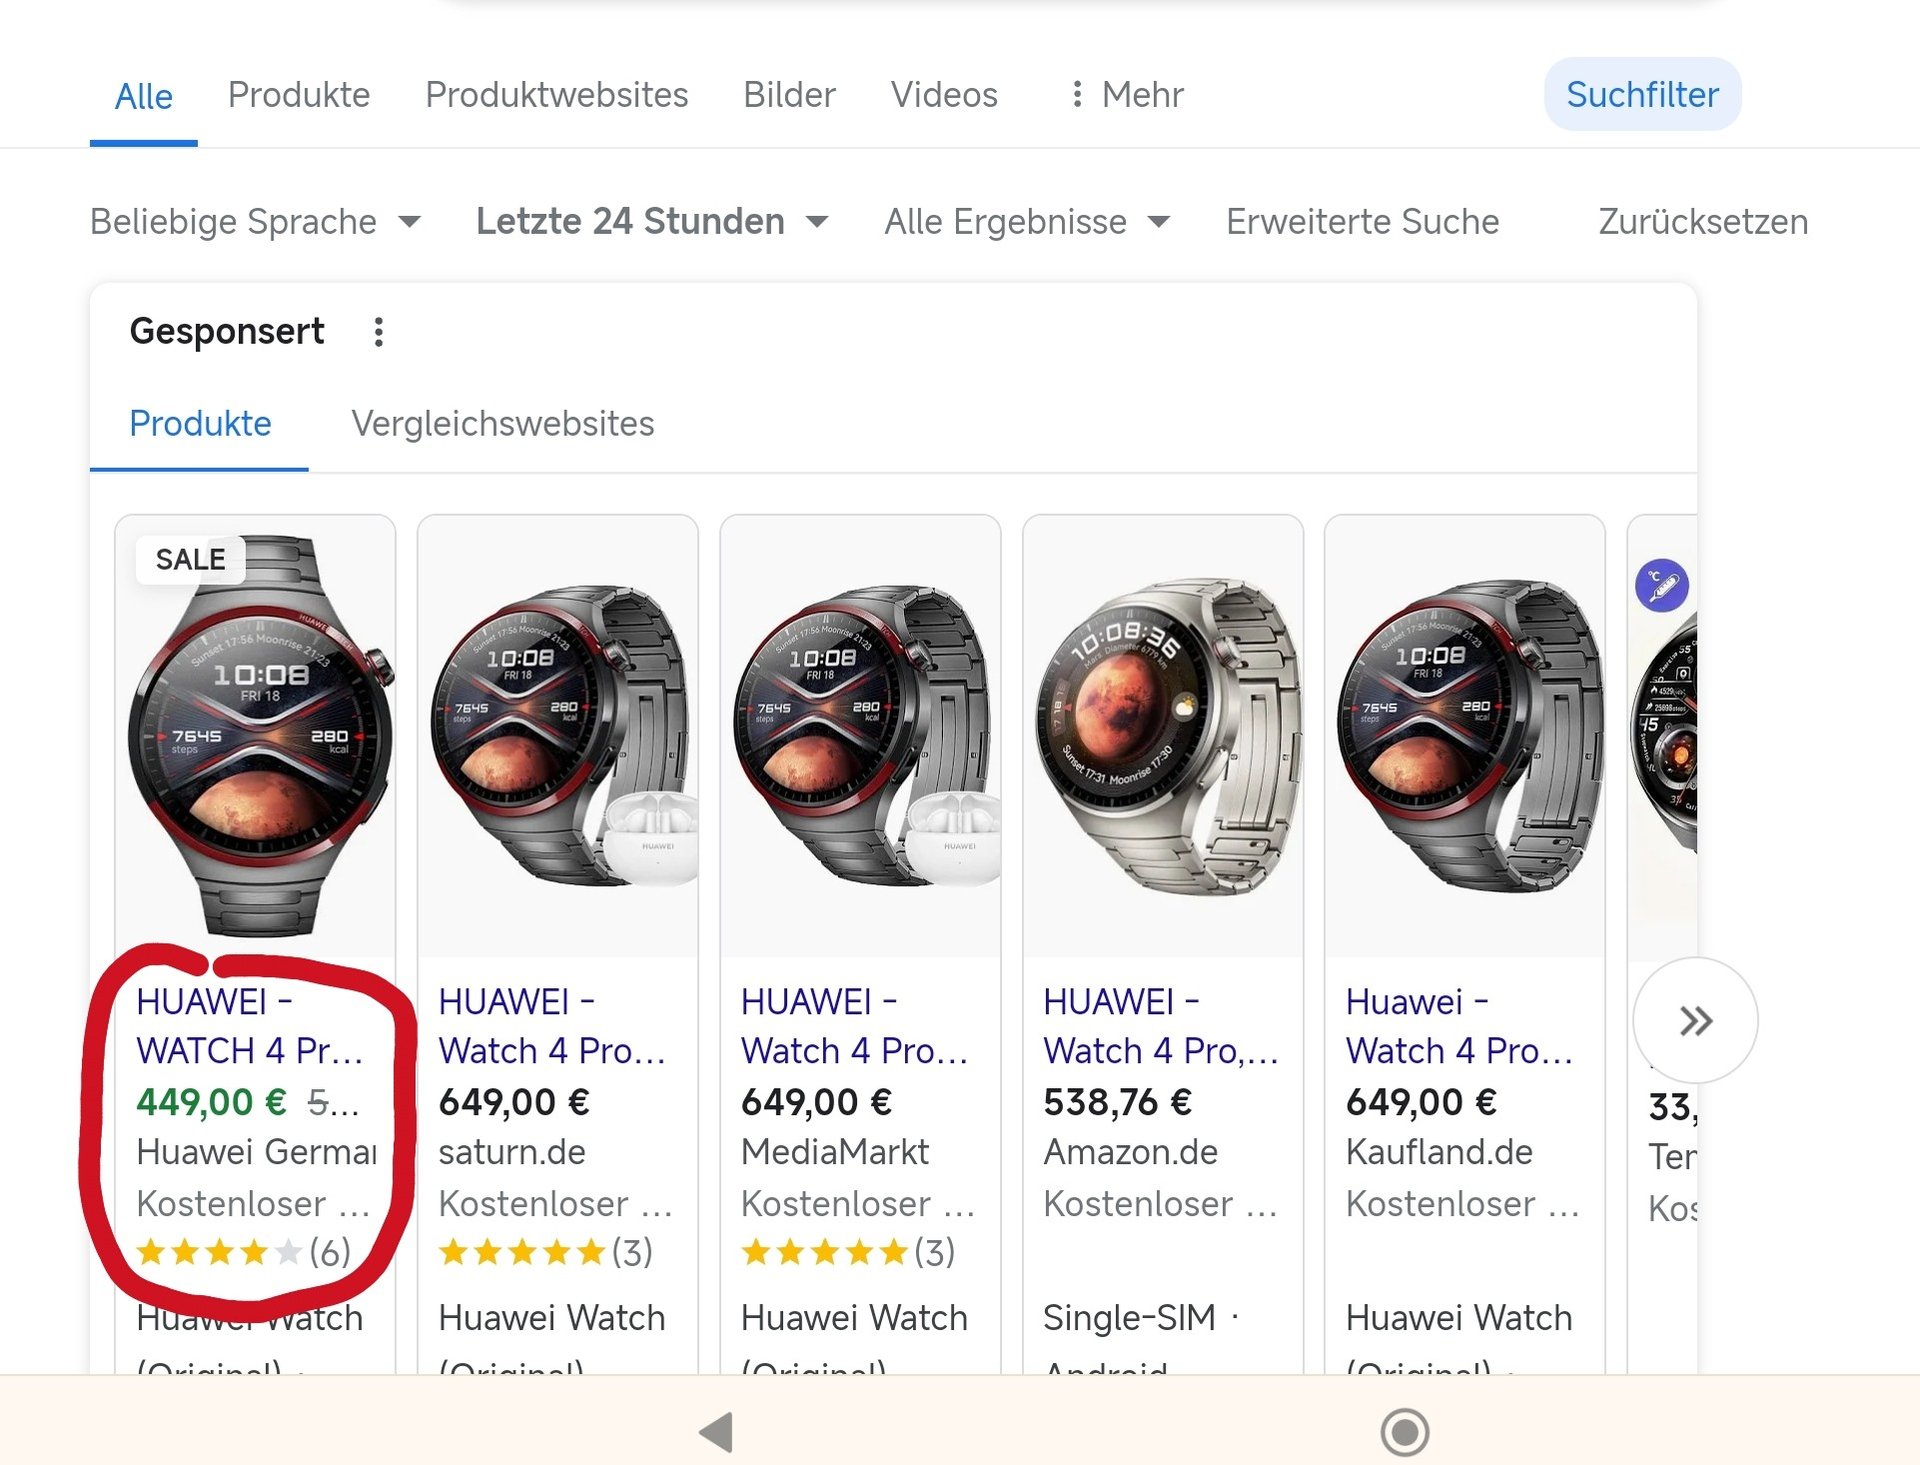The image size is (1920, 1465).
Task: Expand the Letzte 24 Stunden dropdown
Action: [652, 221]
